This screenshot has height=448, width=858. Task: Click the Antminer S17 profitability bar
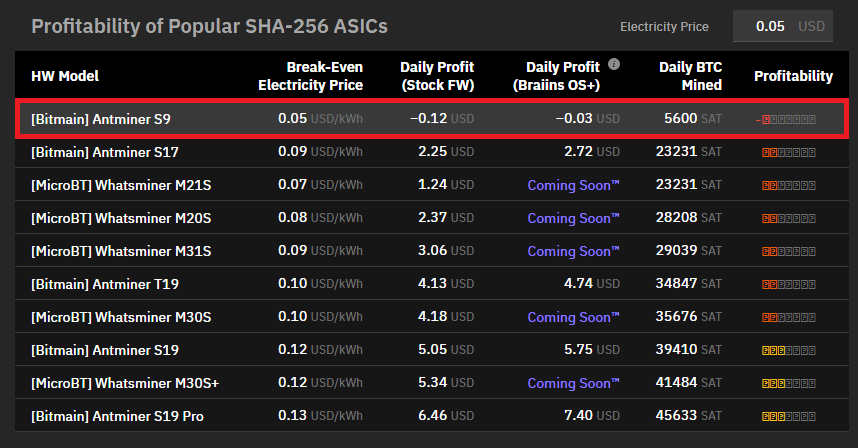pos(789,153)
